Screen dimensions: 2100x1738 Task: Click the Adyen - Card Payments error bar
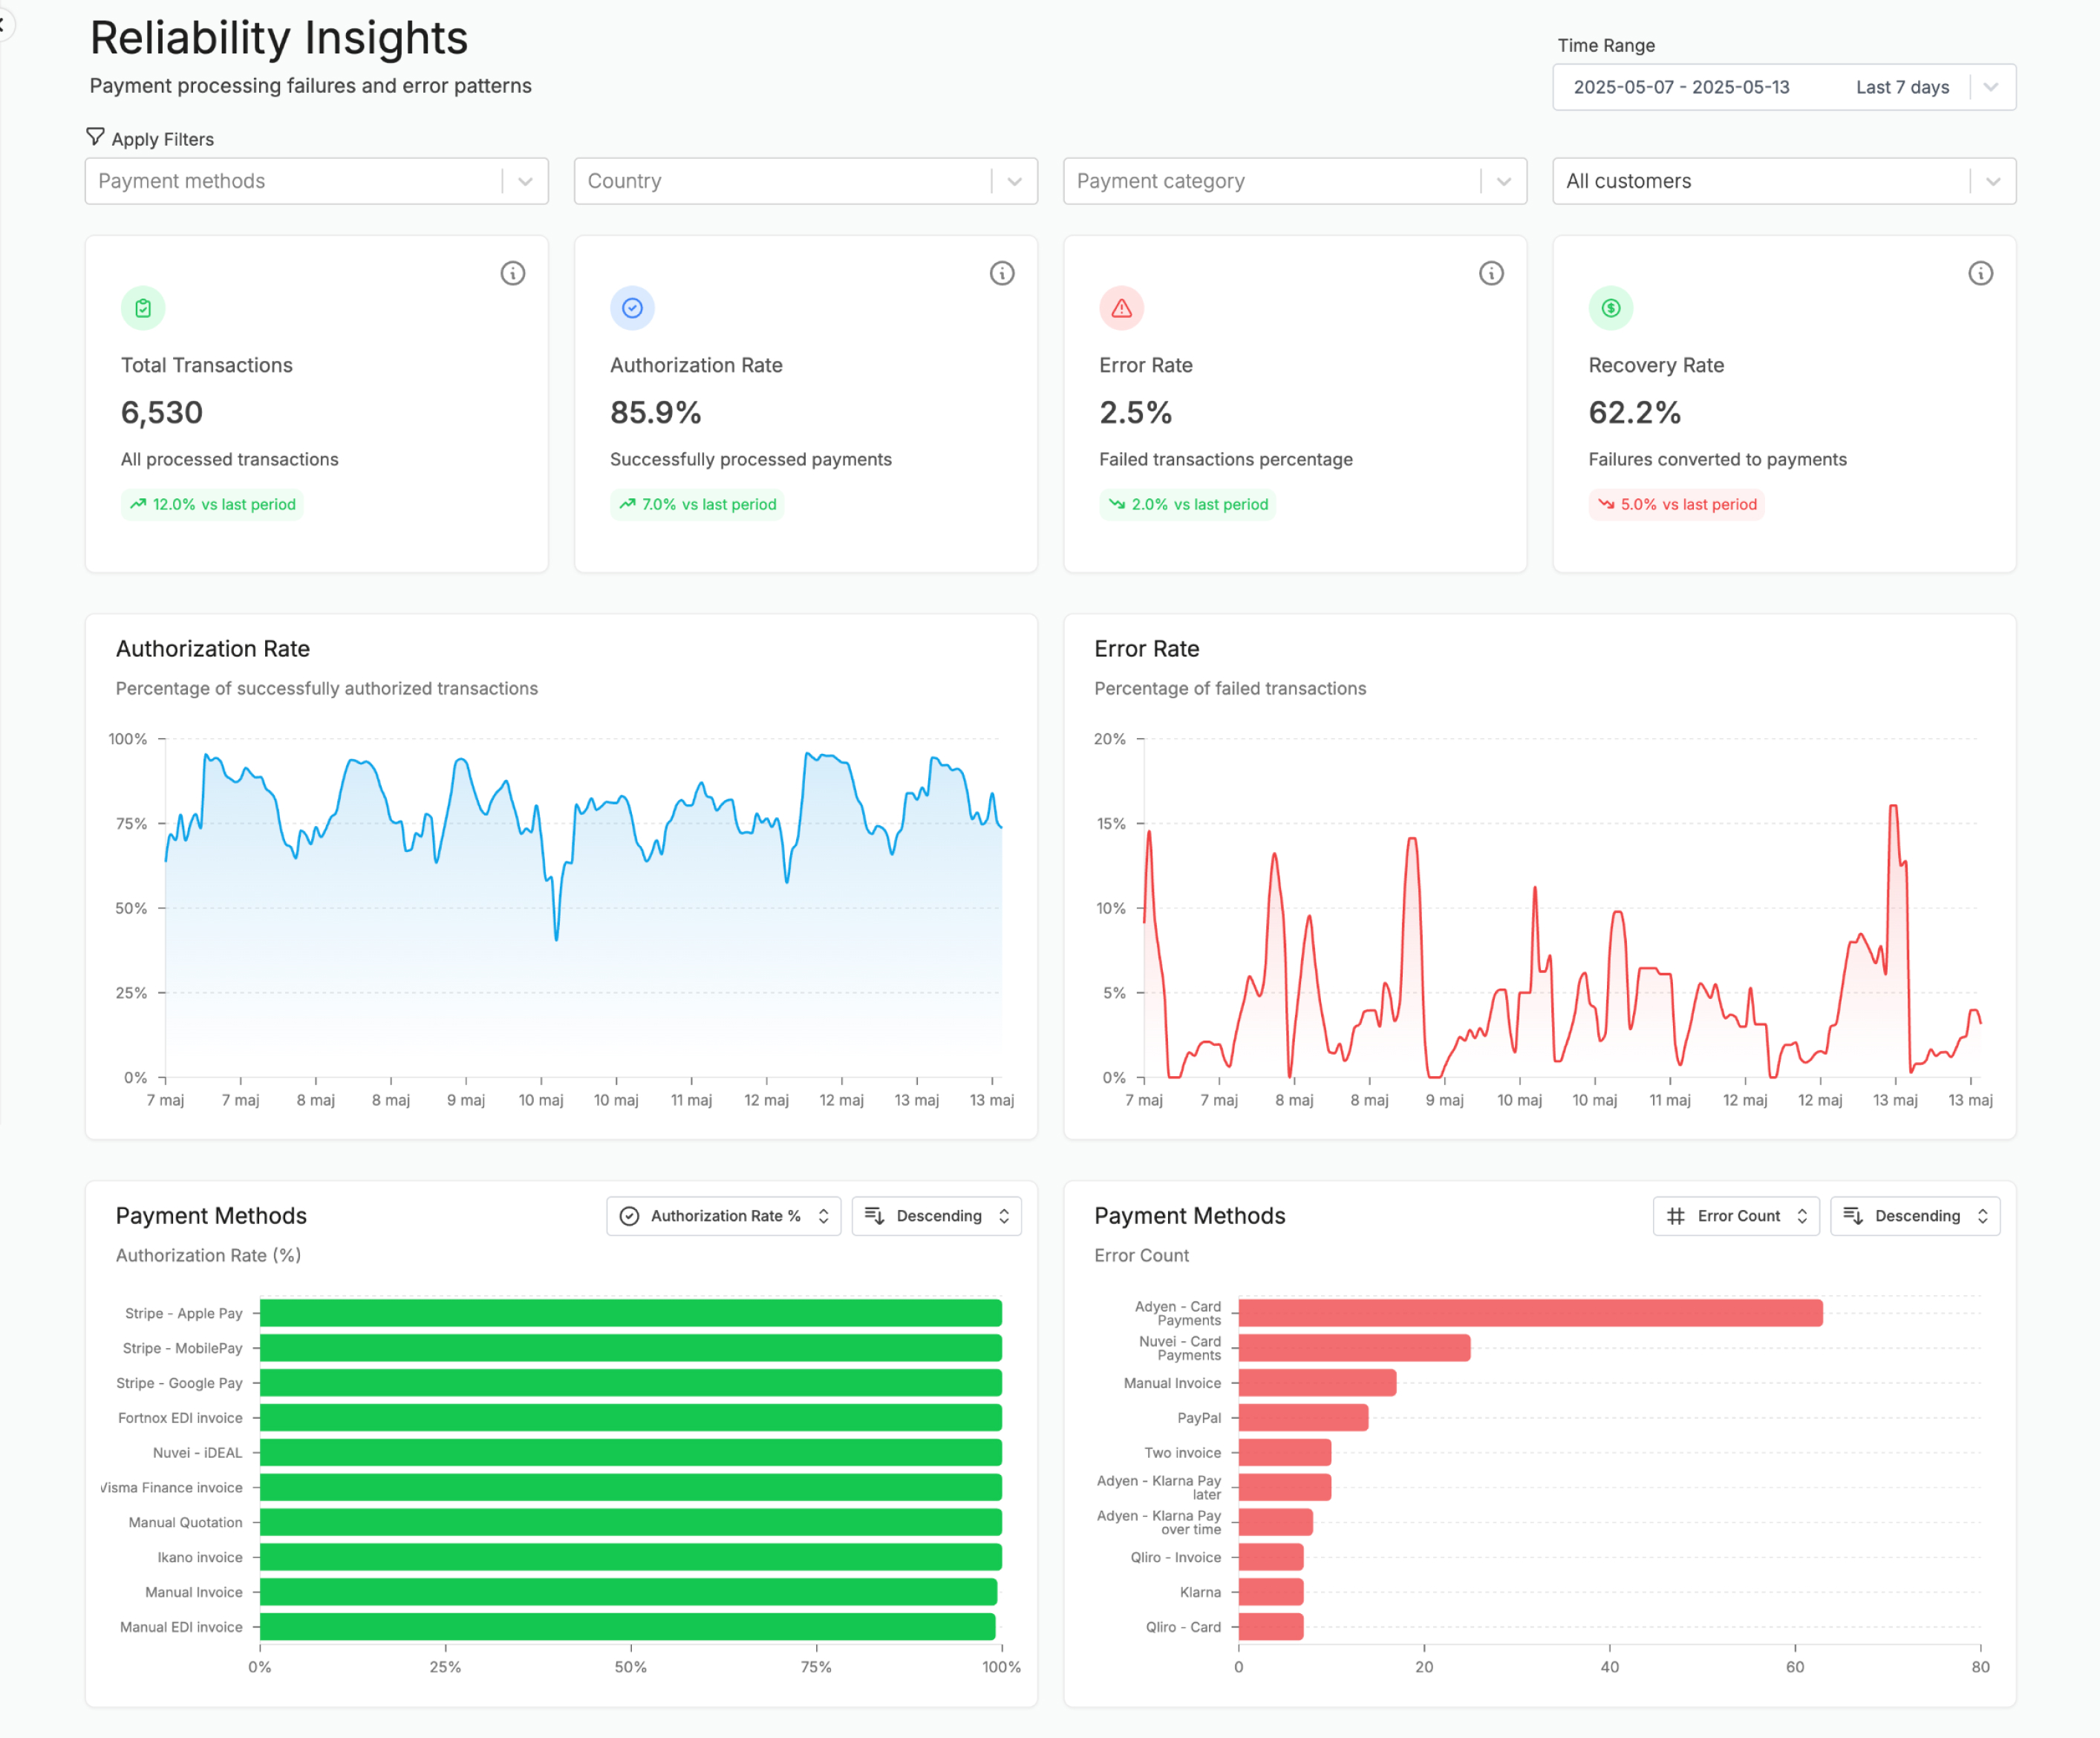(x=1529, y=1312)
